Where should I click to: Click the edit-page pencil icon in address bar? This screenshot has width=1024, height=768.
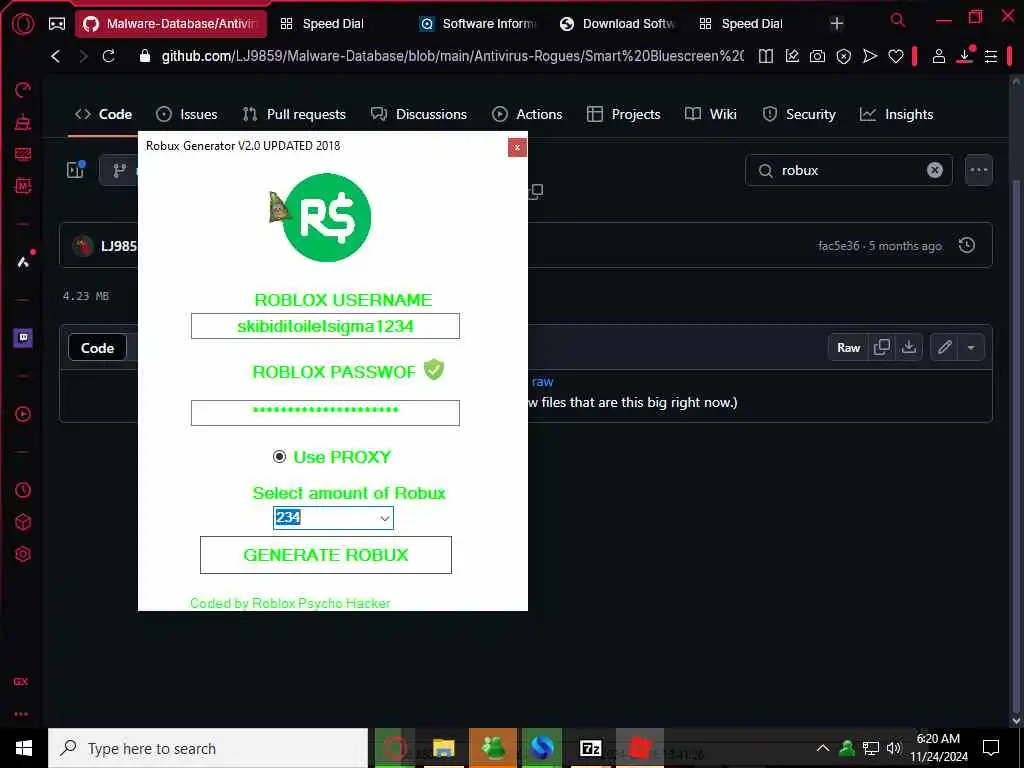tap(792, 56)
